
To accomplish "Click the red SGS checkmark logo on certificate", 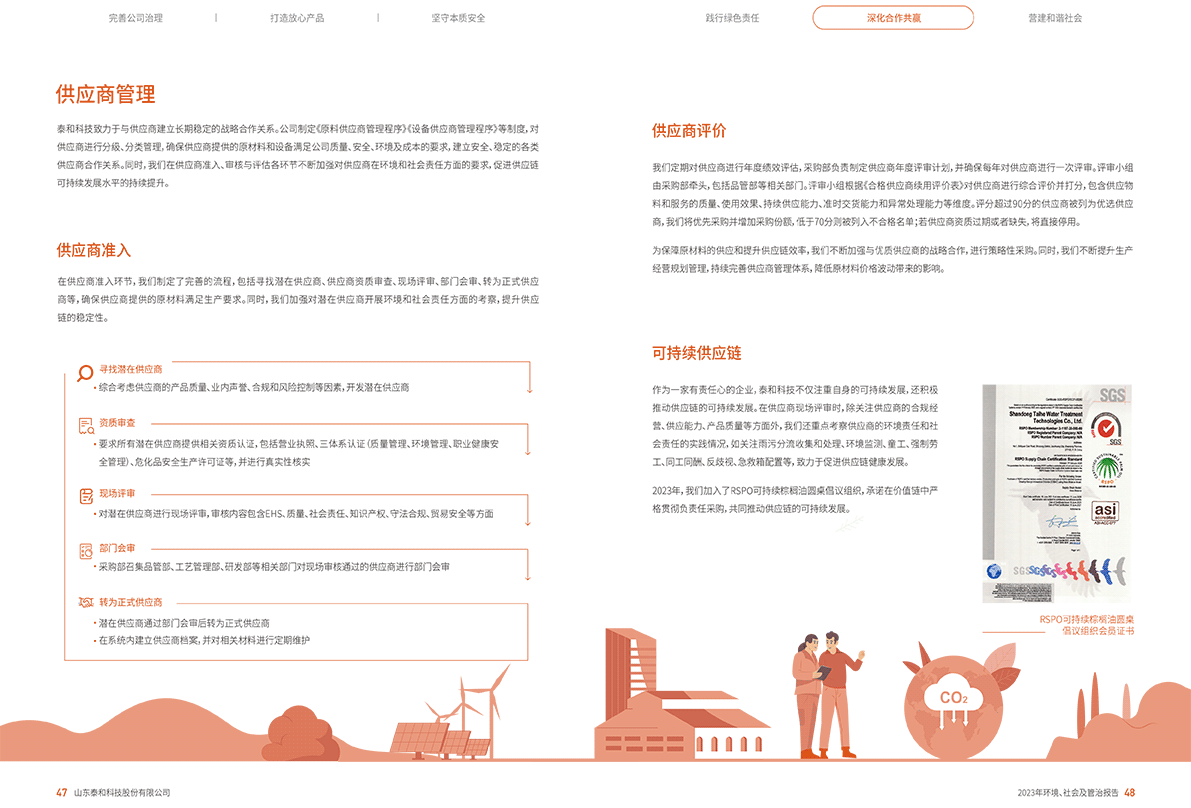I will tap(1113, 427).
